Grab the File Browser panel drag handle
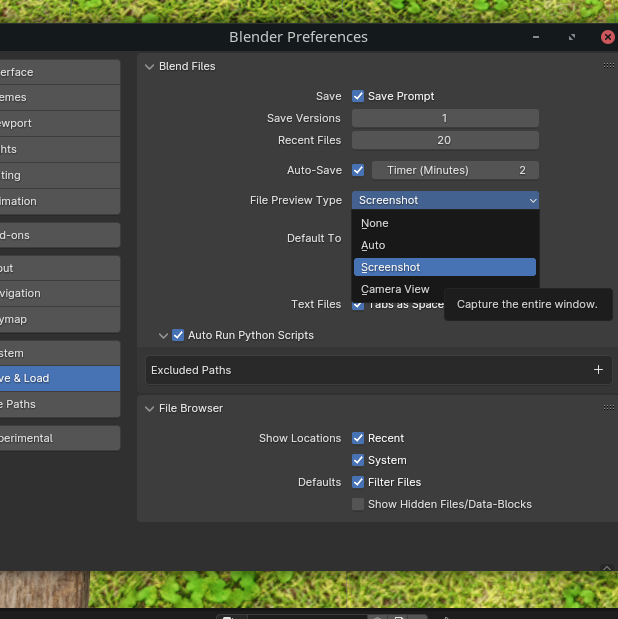Image resolution: width=618 pixels, height=619 pixels. (x=609, y=407)
